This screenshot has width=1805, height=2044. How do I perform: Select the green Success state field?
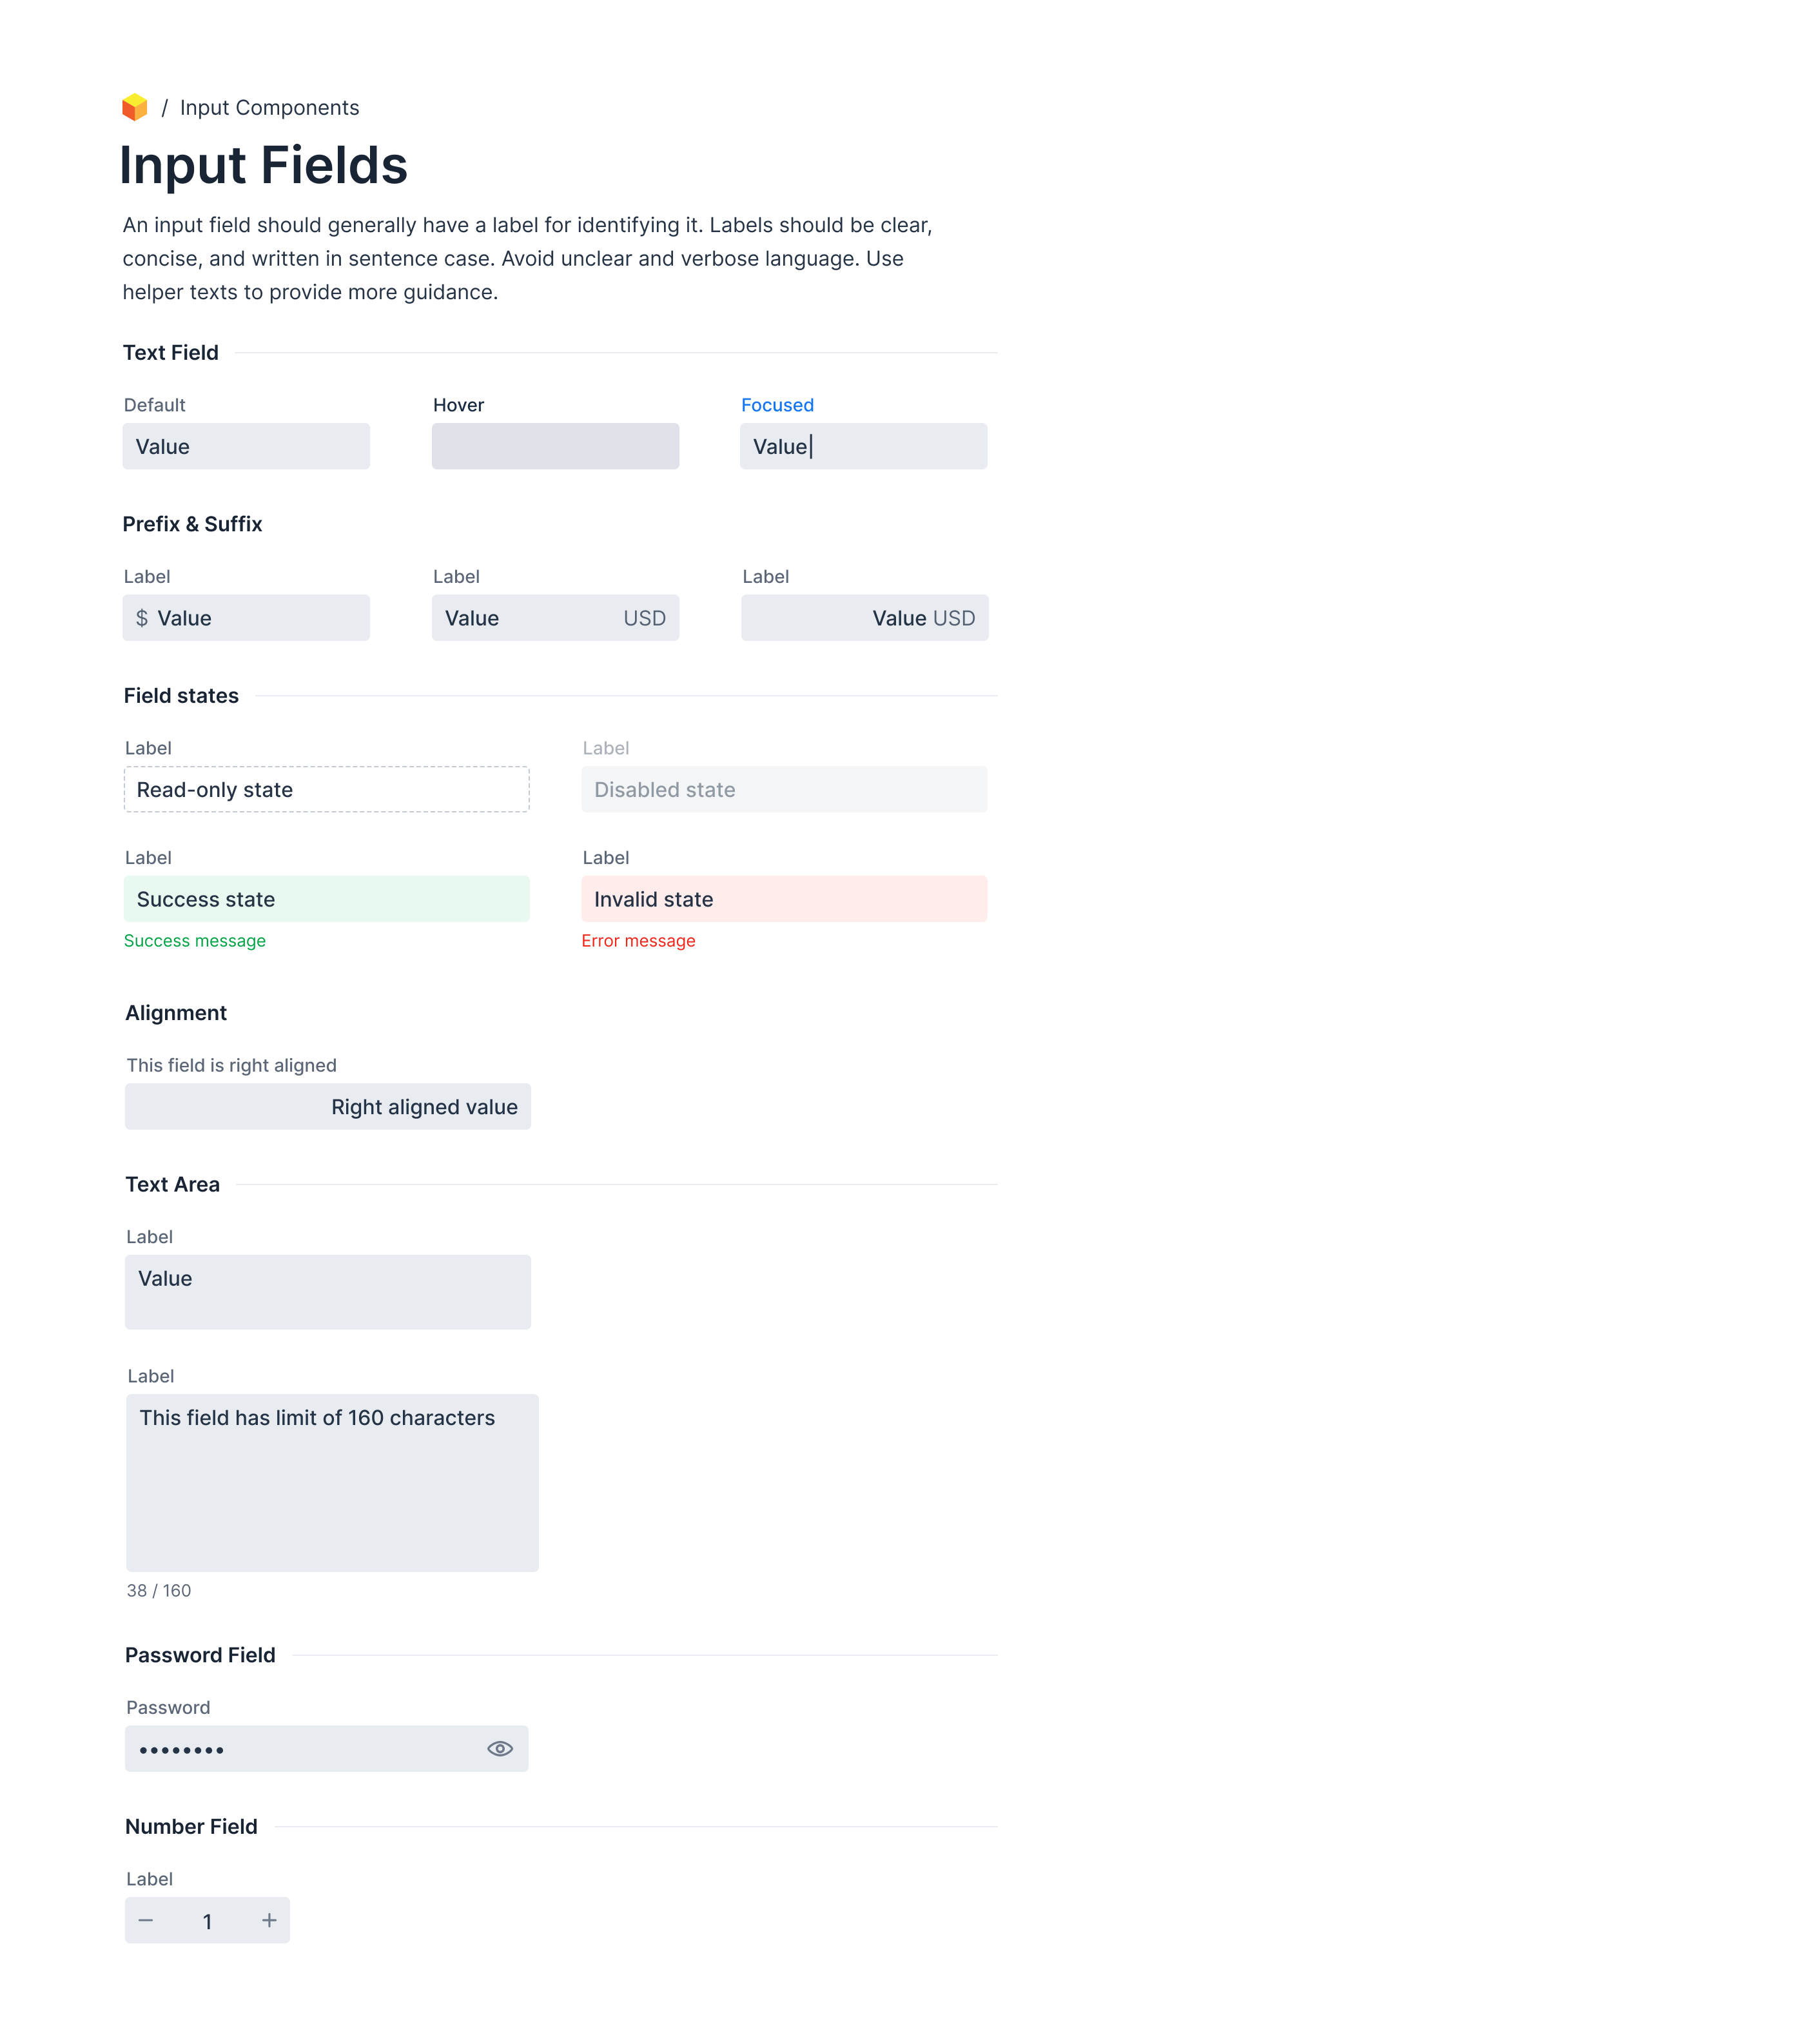326,899
